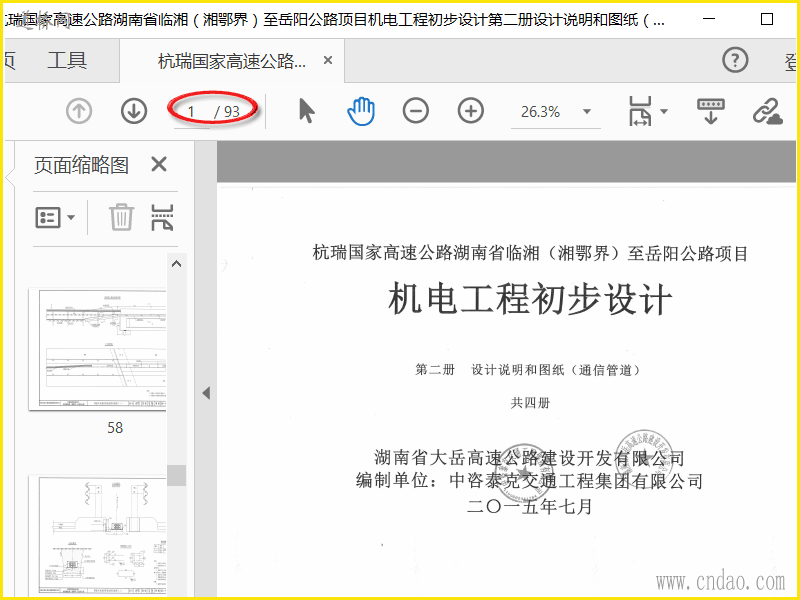Zoom out with the minus button
The image size is (800, 600).
pyautogui.click(x=415, y=111)
